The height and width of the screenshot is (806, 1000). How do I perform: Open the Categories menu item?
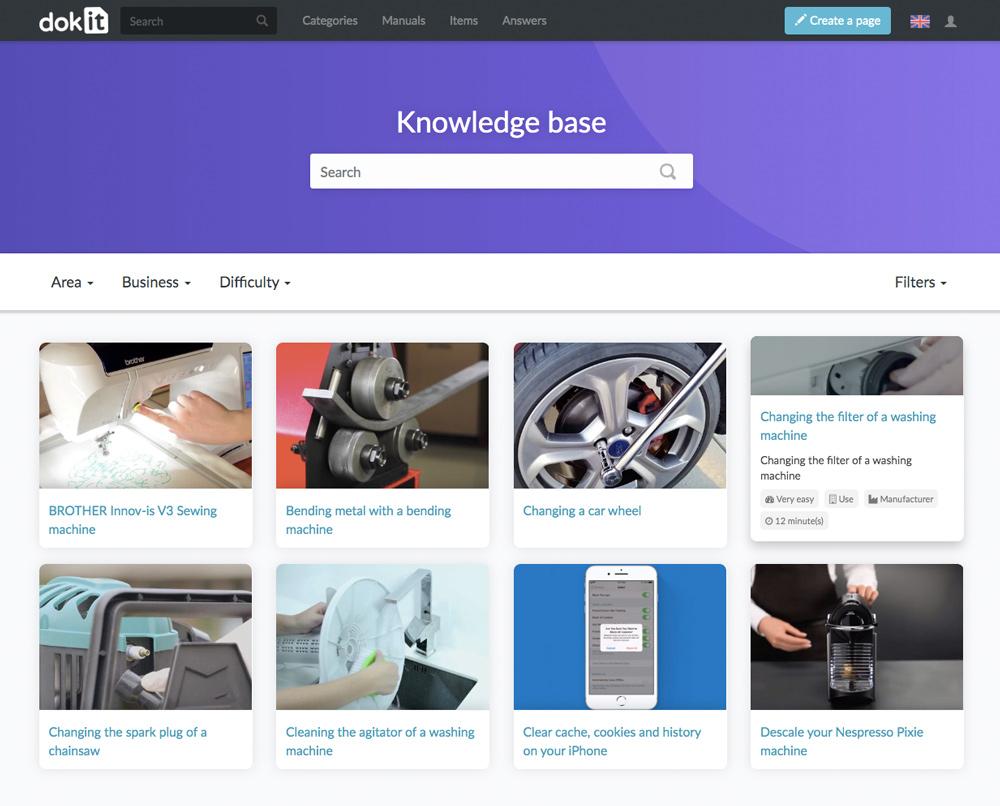coord(330,20)
